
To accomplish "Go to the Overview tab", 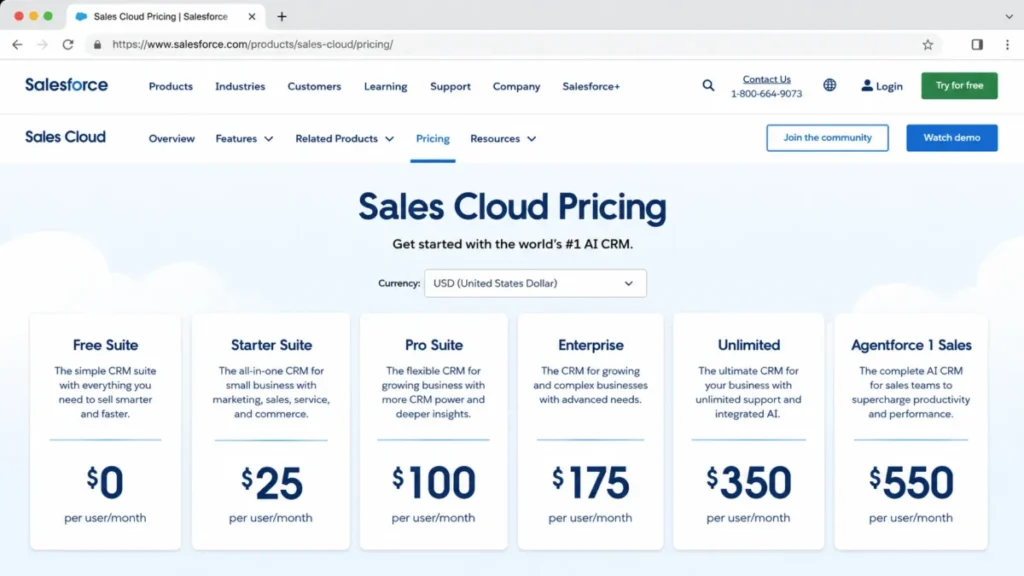I will click(171, 138).
